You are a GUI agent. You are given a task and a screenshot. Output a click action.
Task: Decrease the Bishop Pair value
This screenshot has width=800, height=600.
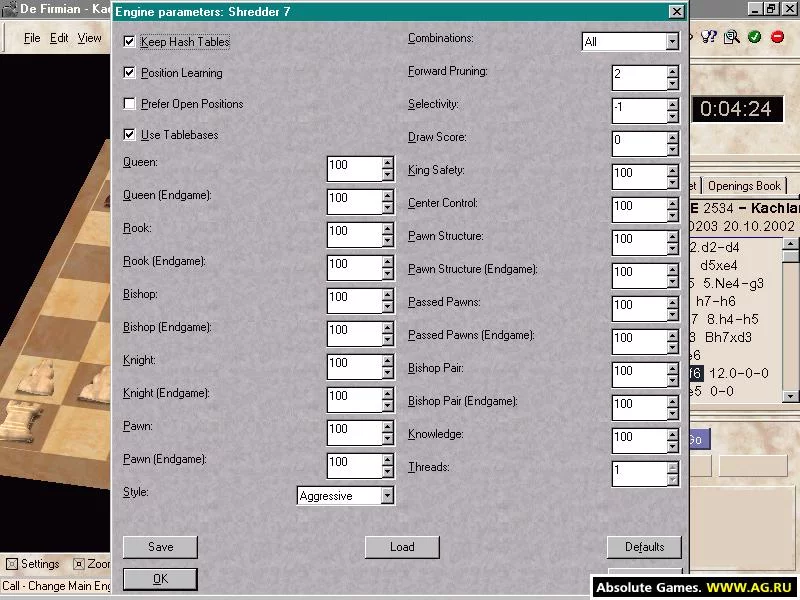[672, 381]
